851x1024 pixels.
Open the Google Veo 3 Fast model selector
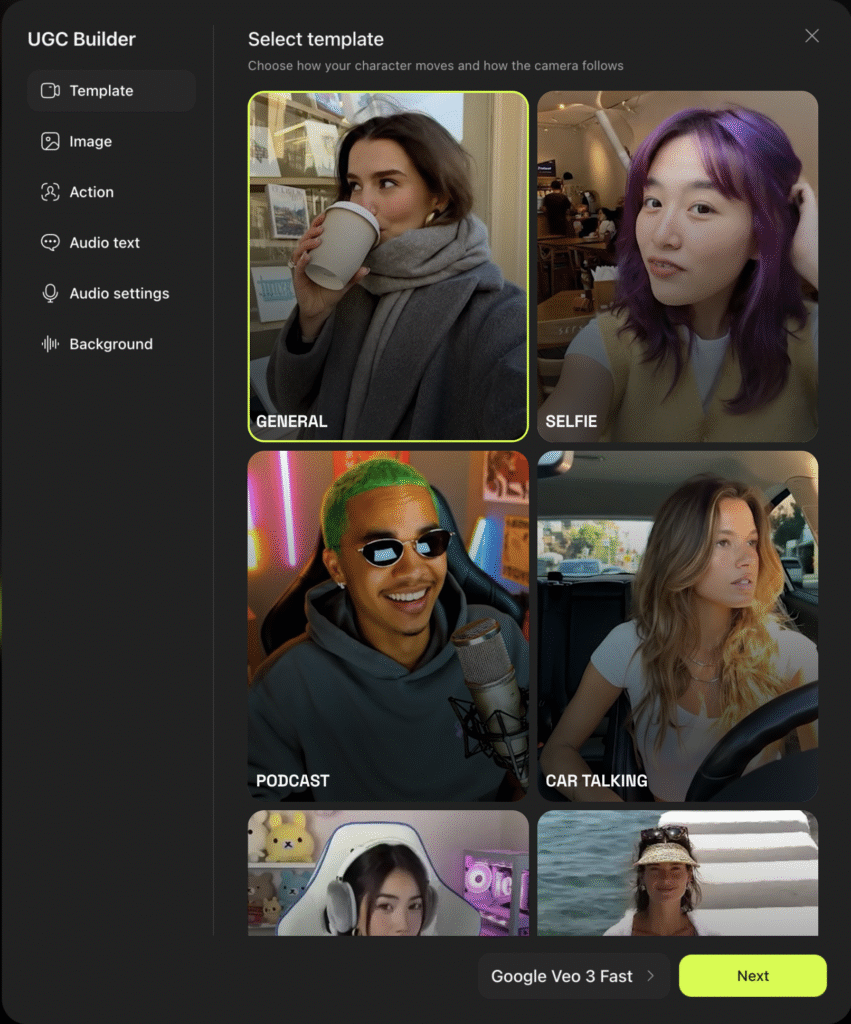pos(573,976)
